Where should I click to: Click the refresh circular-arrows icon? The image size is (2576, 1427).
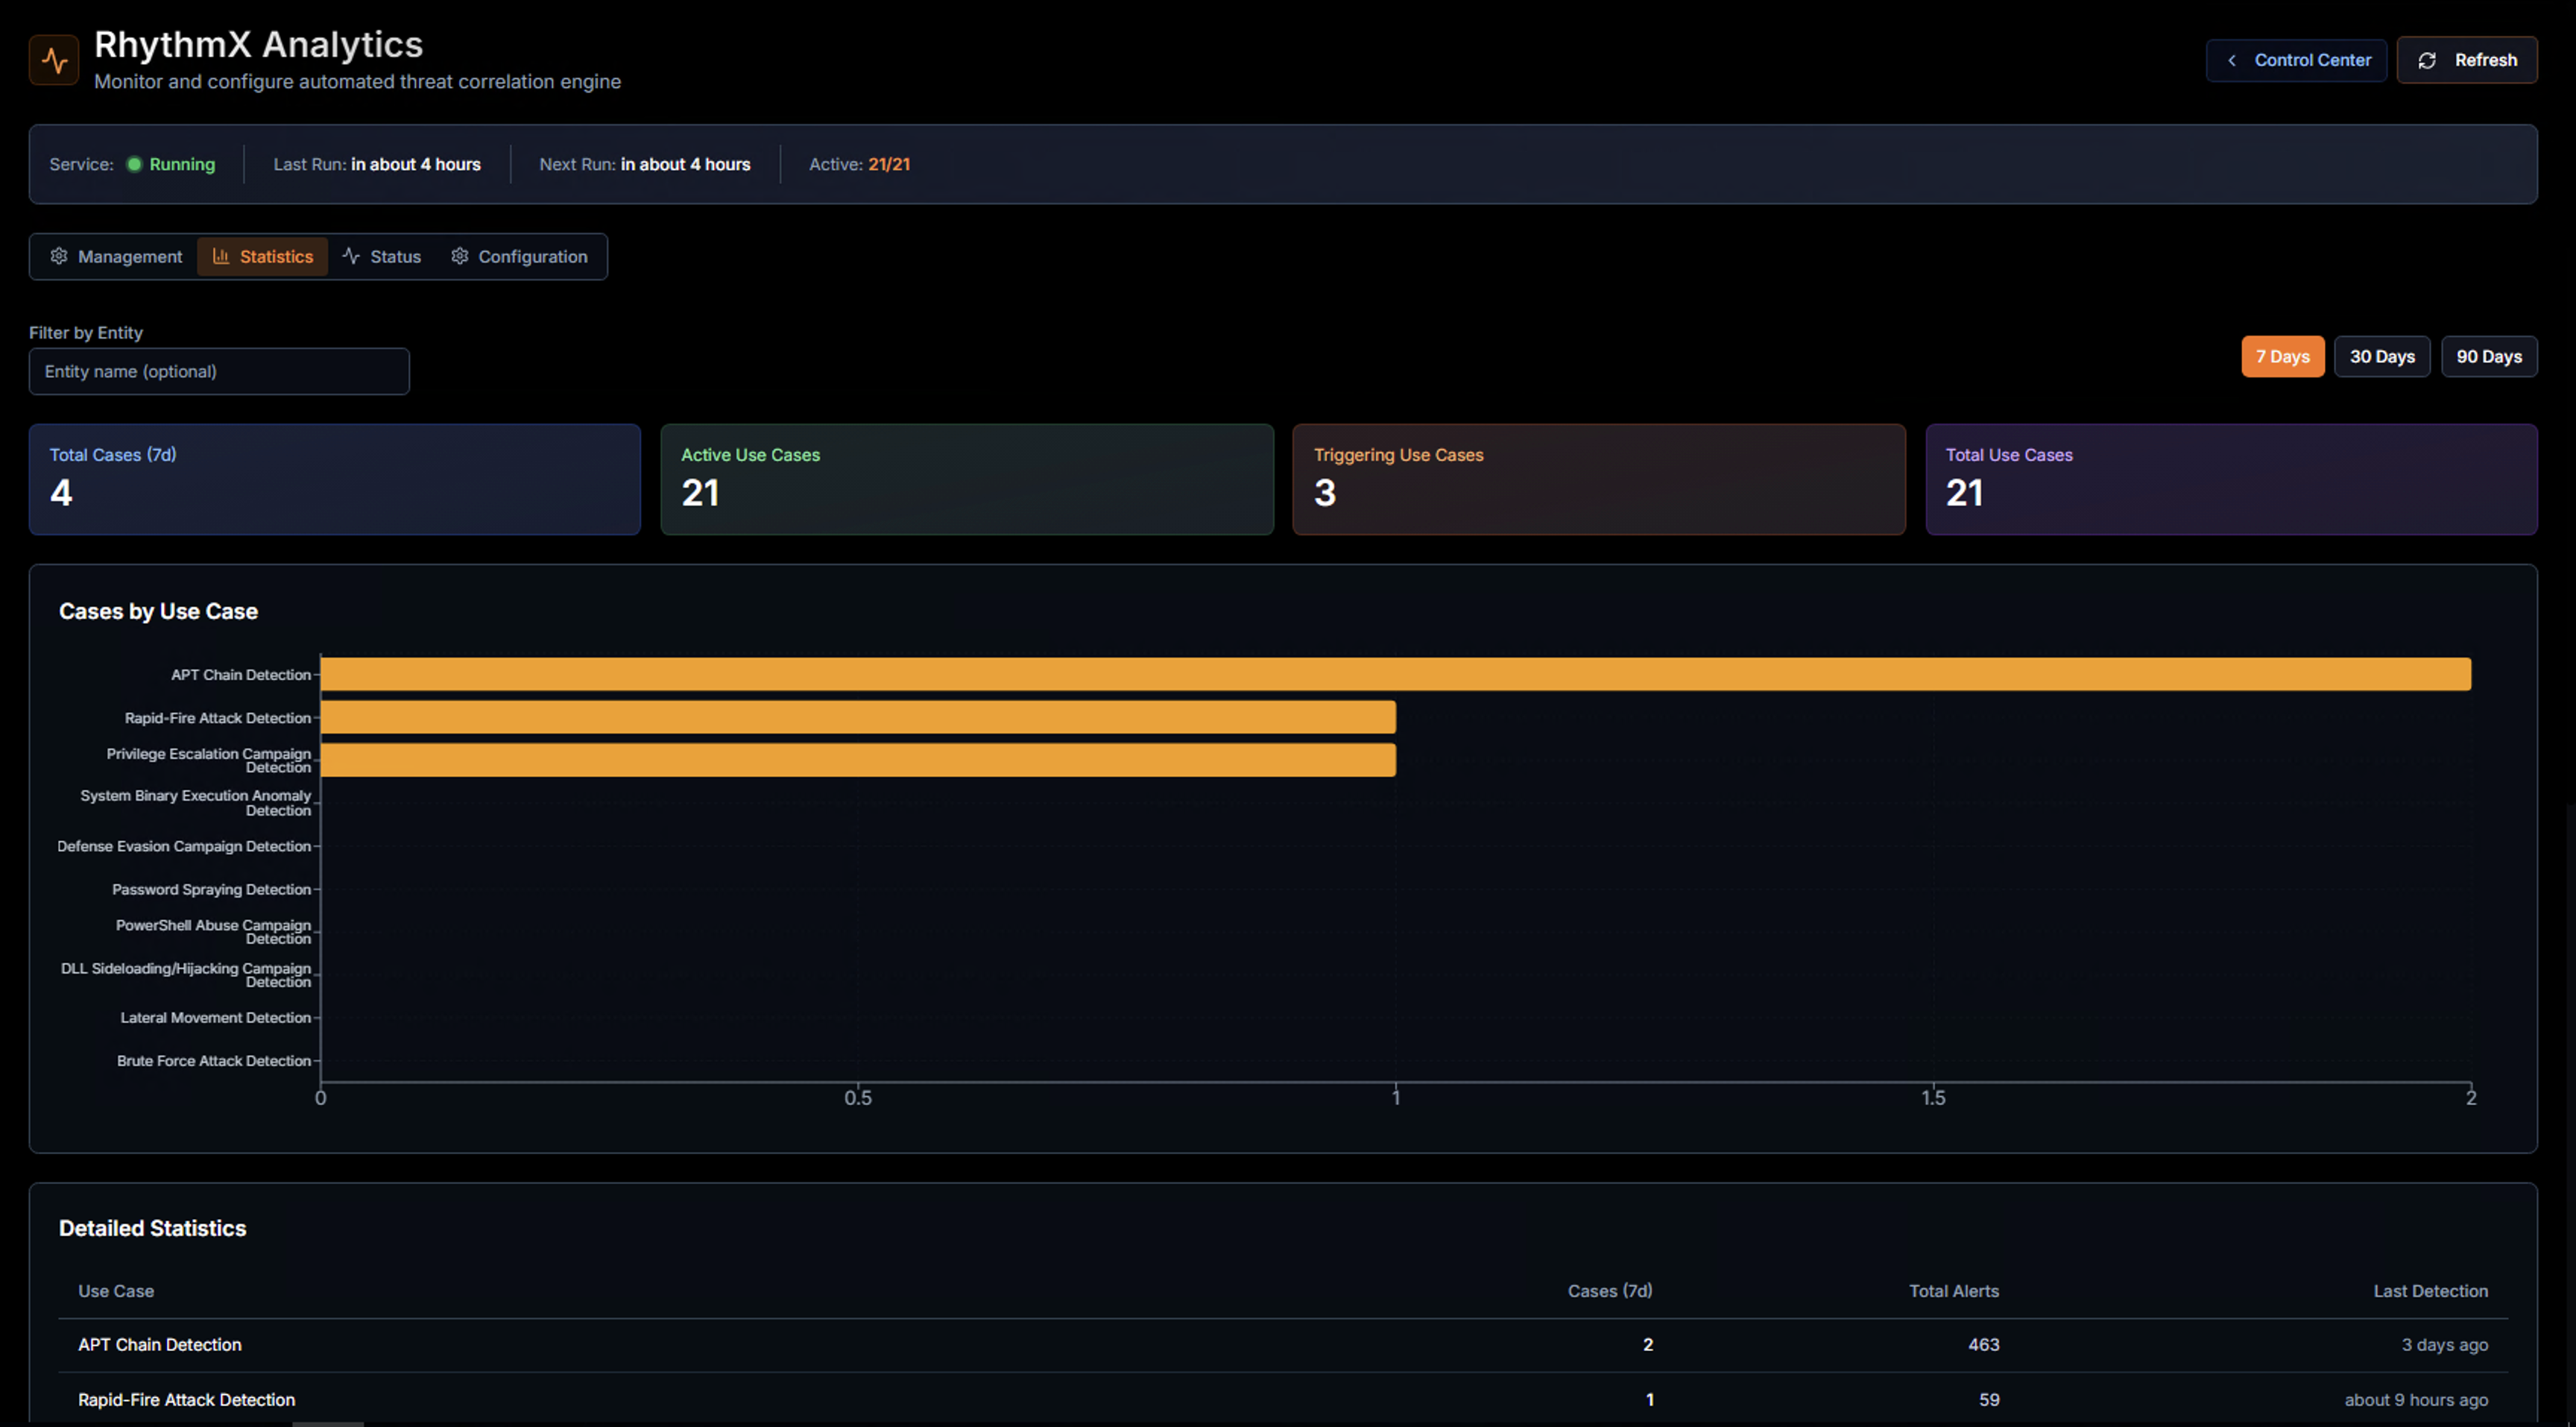(2428, 60)
